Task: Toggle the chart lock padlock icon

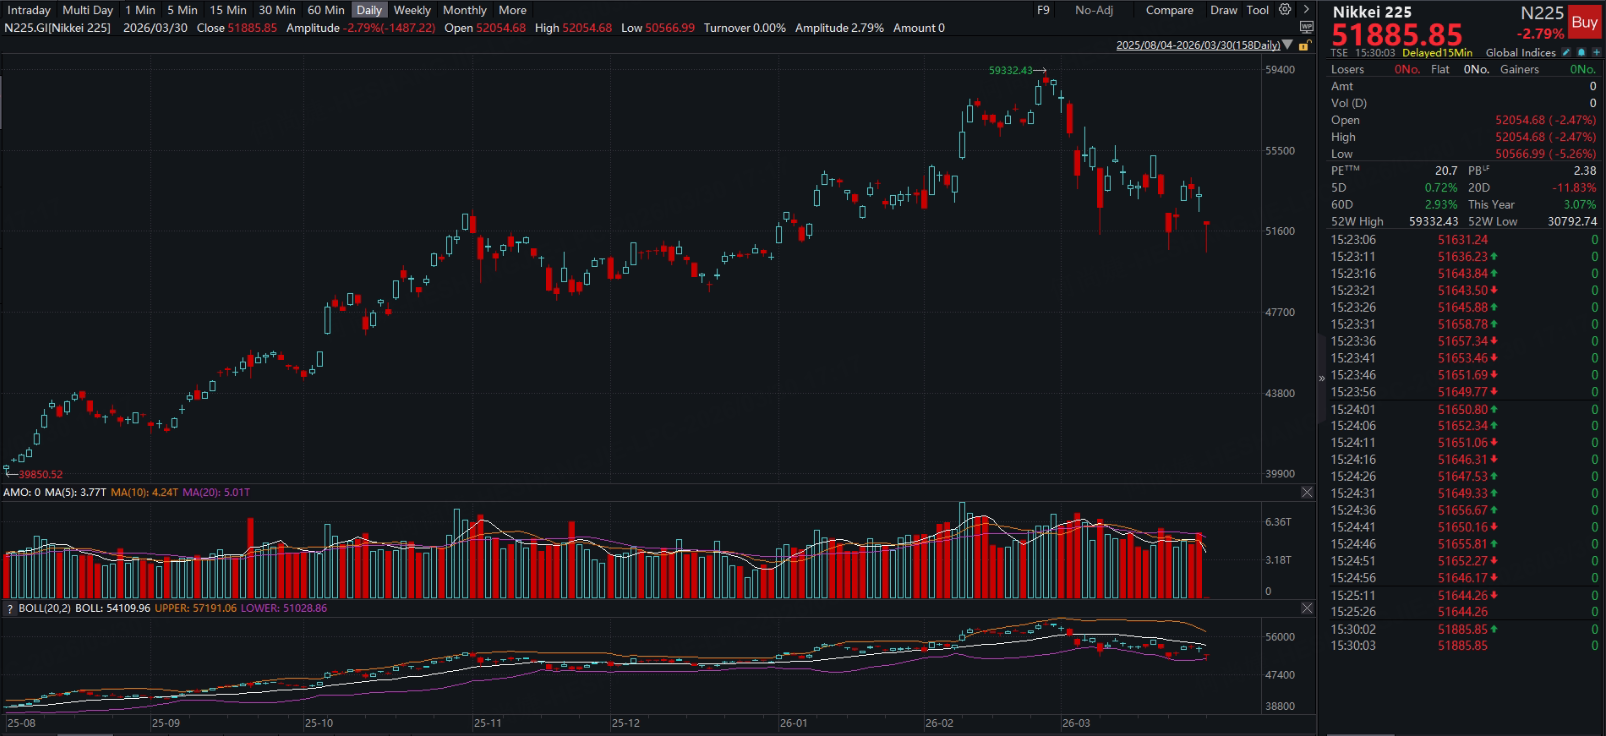Action: coord(1303,46)
